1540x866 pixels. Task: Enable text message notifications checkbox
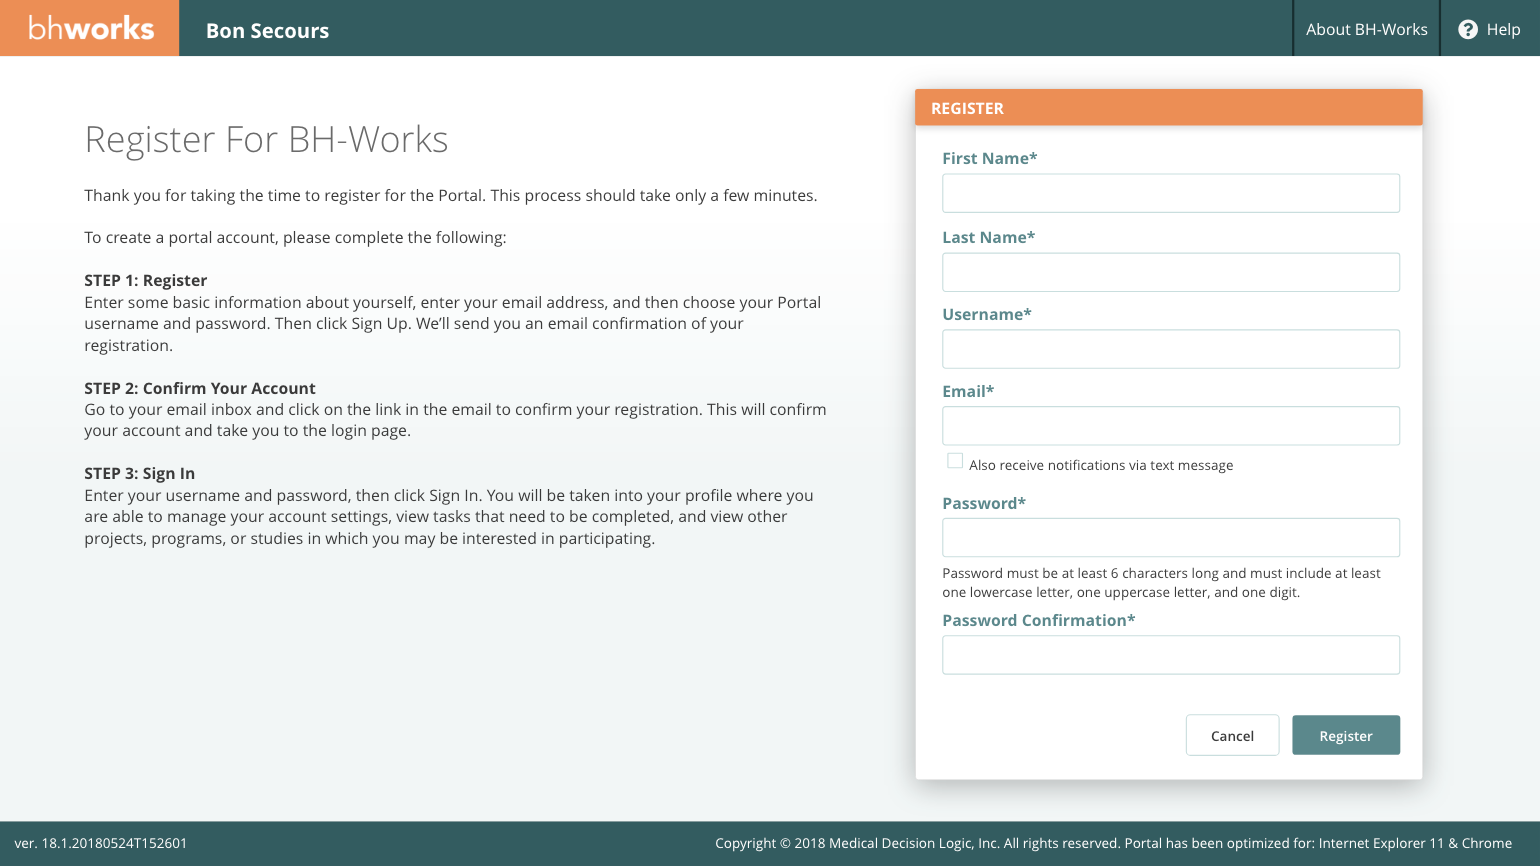click(955, 461)
